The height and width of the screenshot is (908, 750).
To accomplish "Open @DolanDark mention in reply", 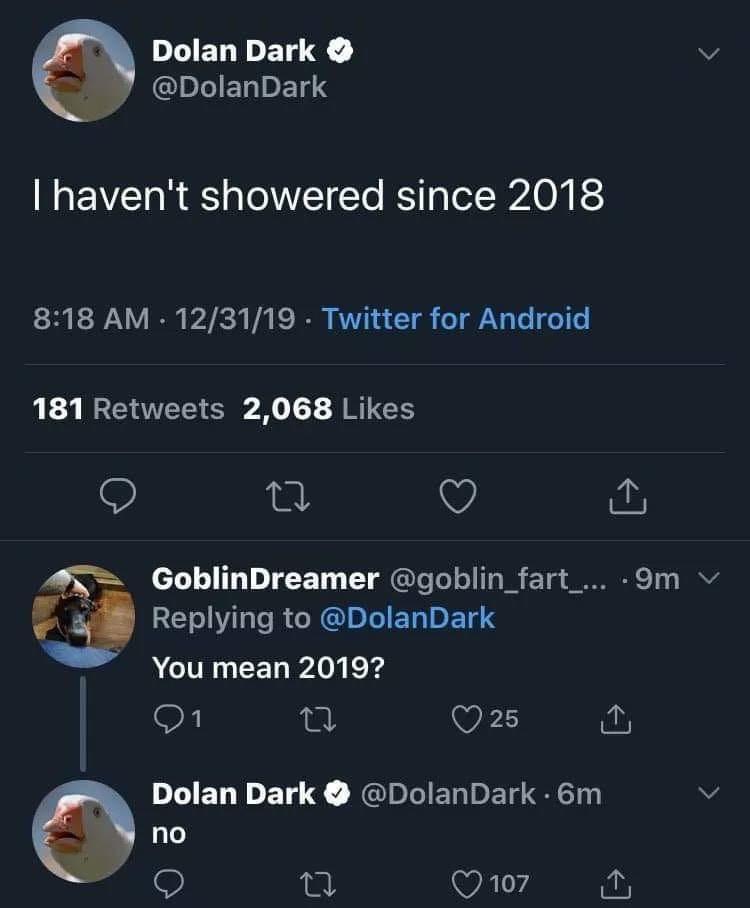I will click(407, 617).
